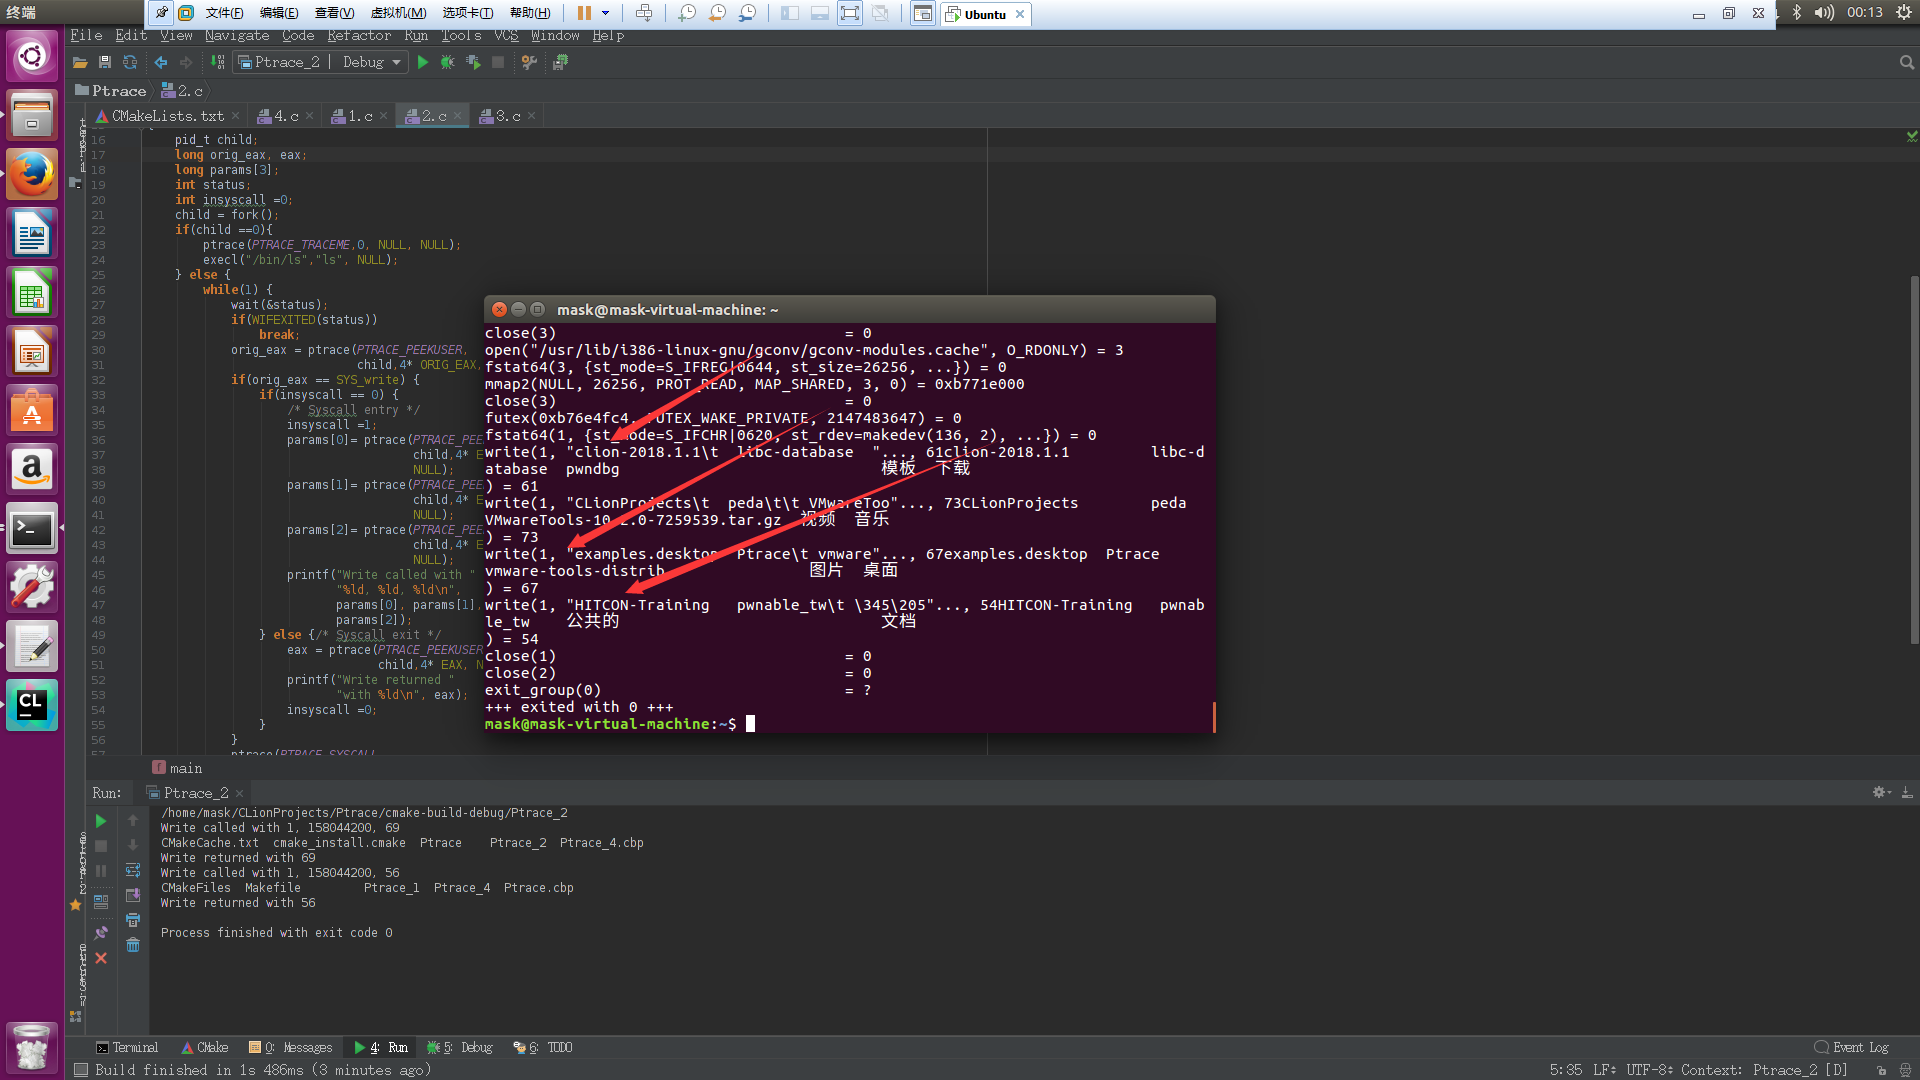Open the Event Log
Image resolution: width=1920 pixels, height=1080 pixels.
pos(1852,1047)
